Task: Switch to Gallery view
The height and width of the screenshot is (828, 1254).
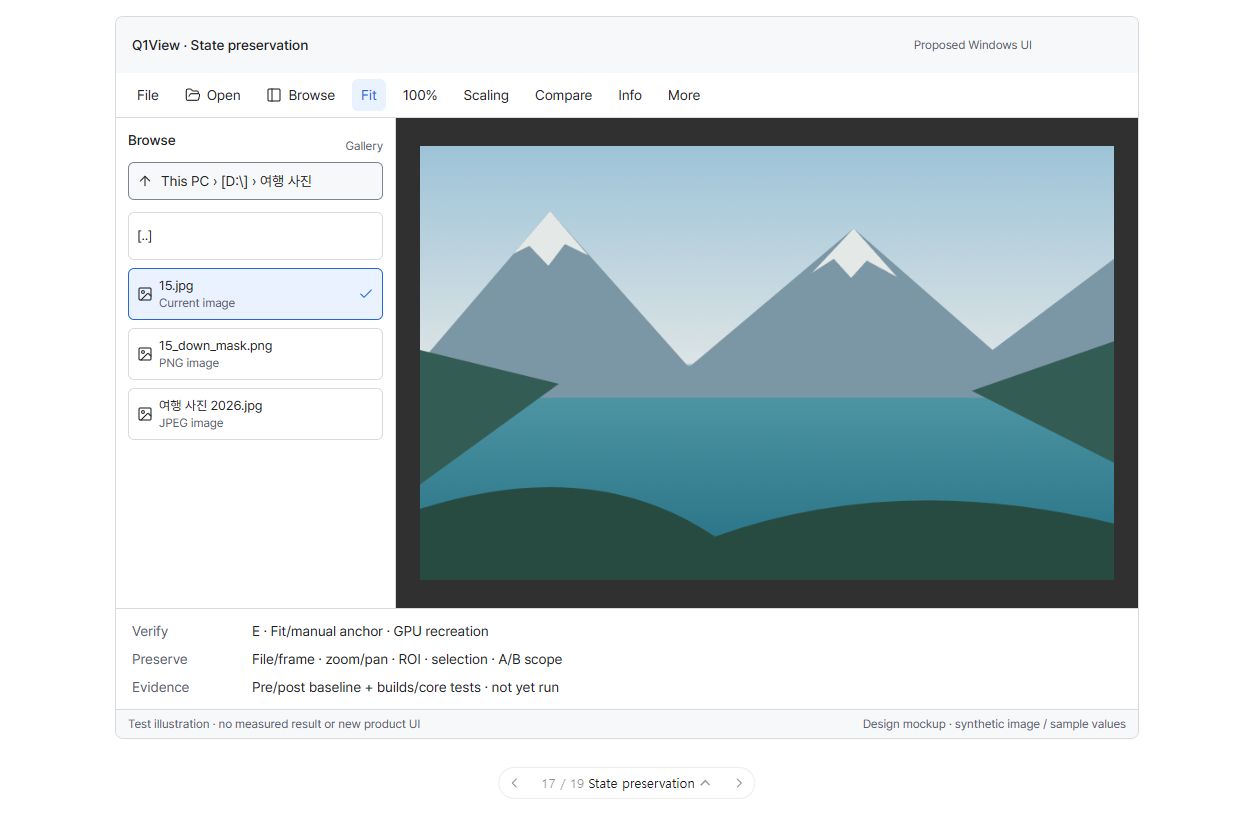Action: point(364,146)
